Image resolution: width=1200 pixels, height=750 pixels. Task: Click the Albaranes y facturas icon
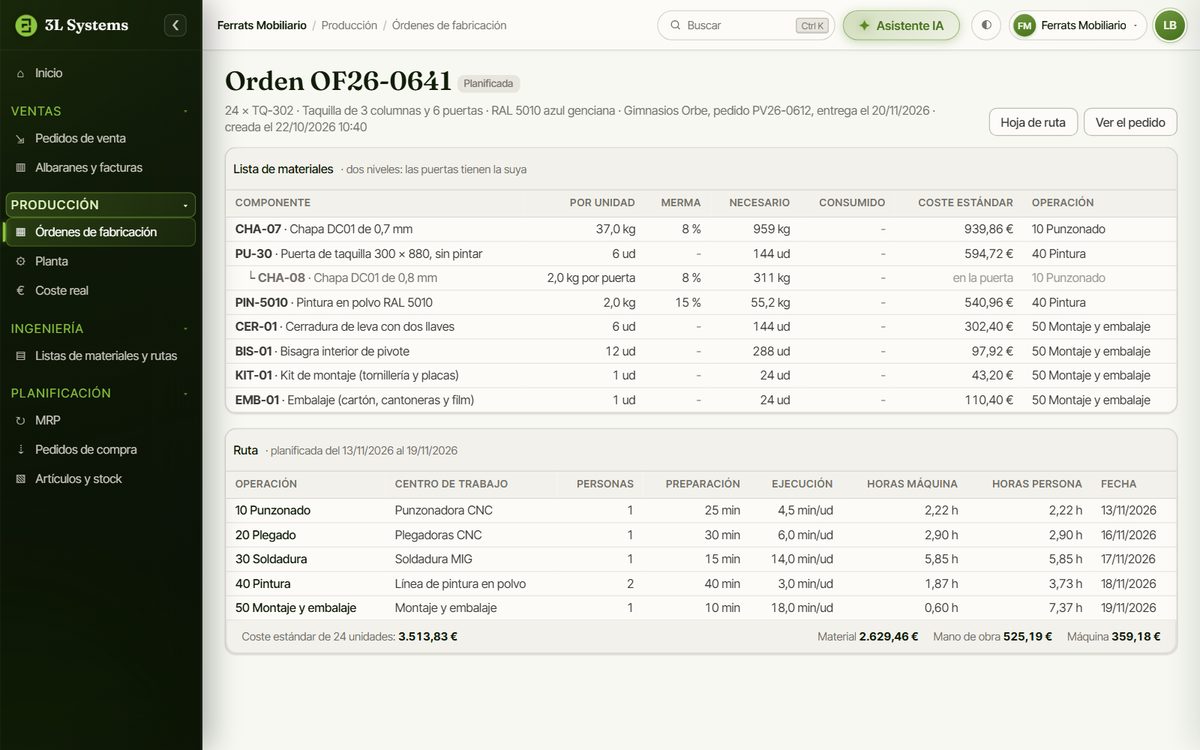point(21,167)
